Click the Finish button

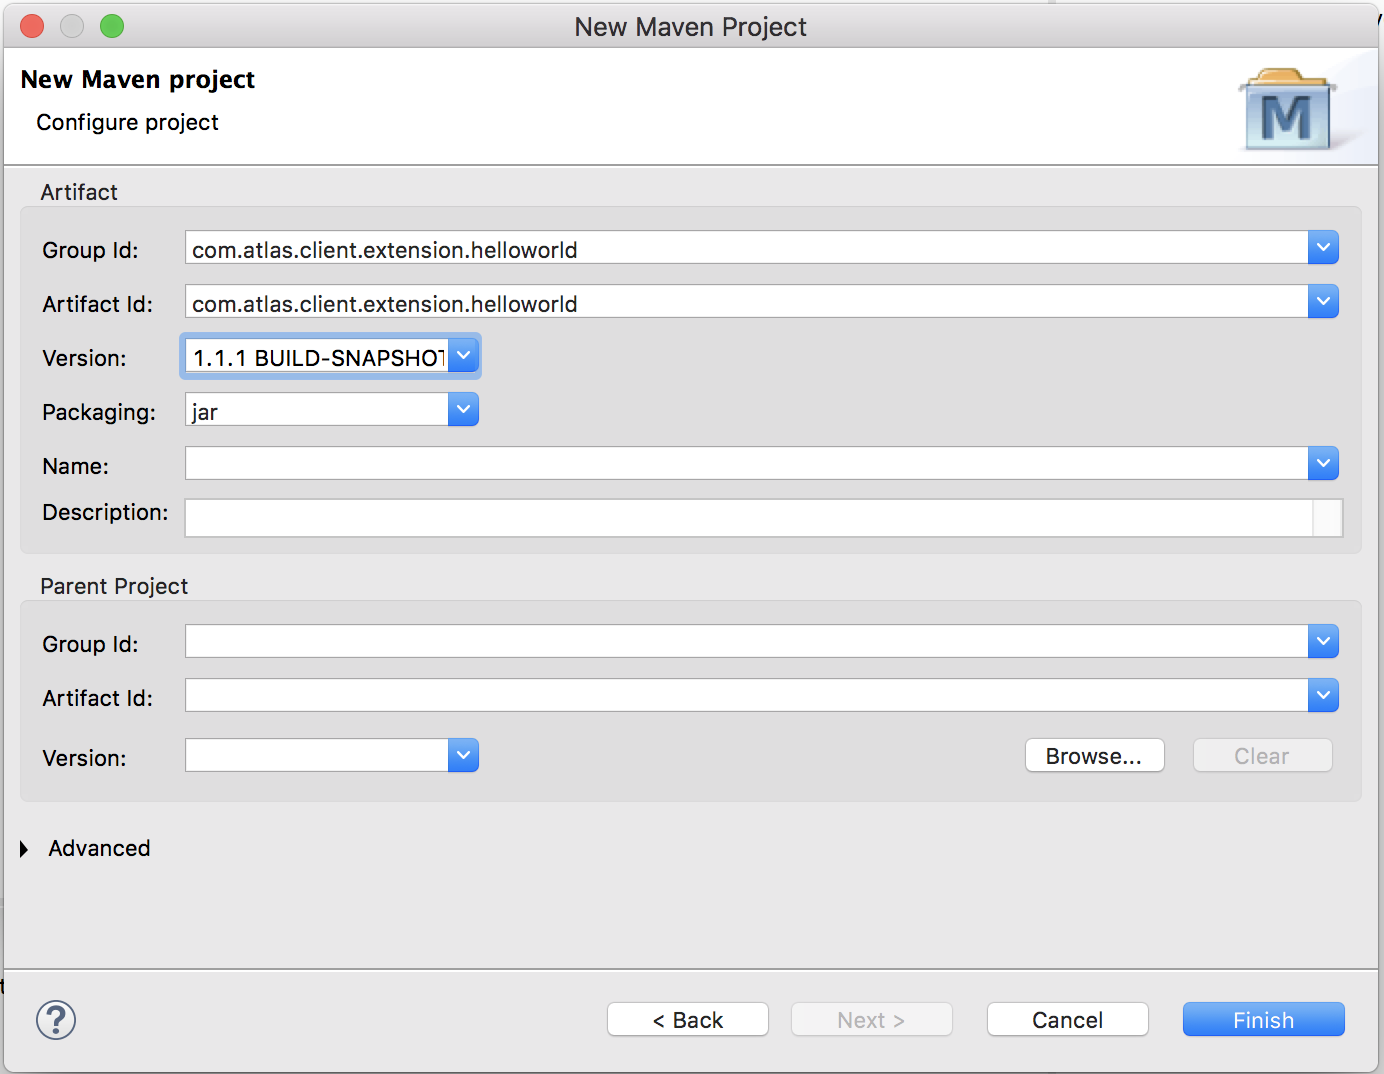(x=1263, y=1020)
